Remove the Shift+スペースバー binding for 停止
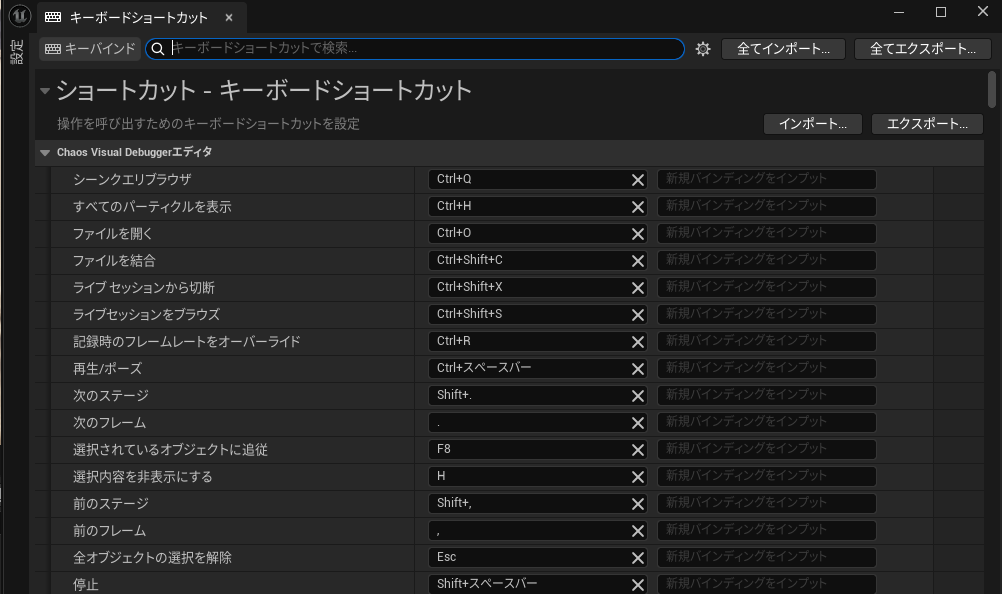Viewport: 1002px width, 594px height. pyautogui.click(x=637, y=584)
